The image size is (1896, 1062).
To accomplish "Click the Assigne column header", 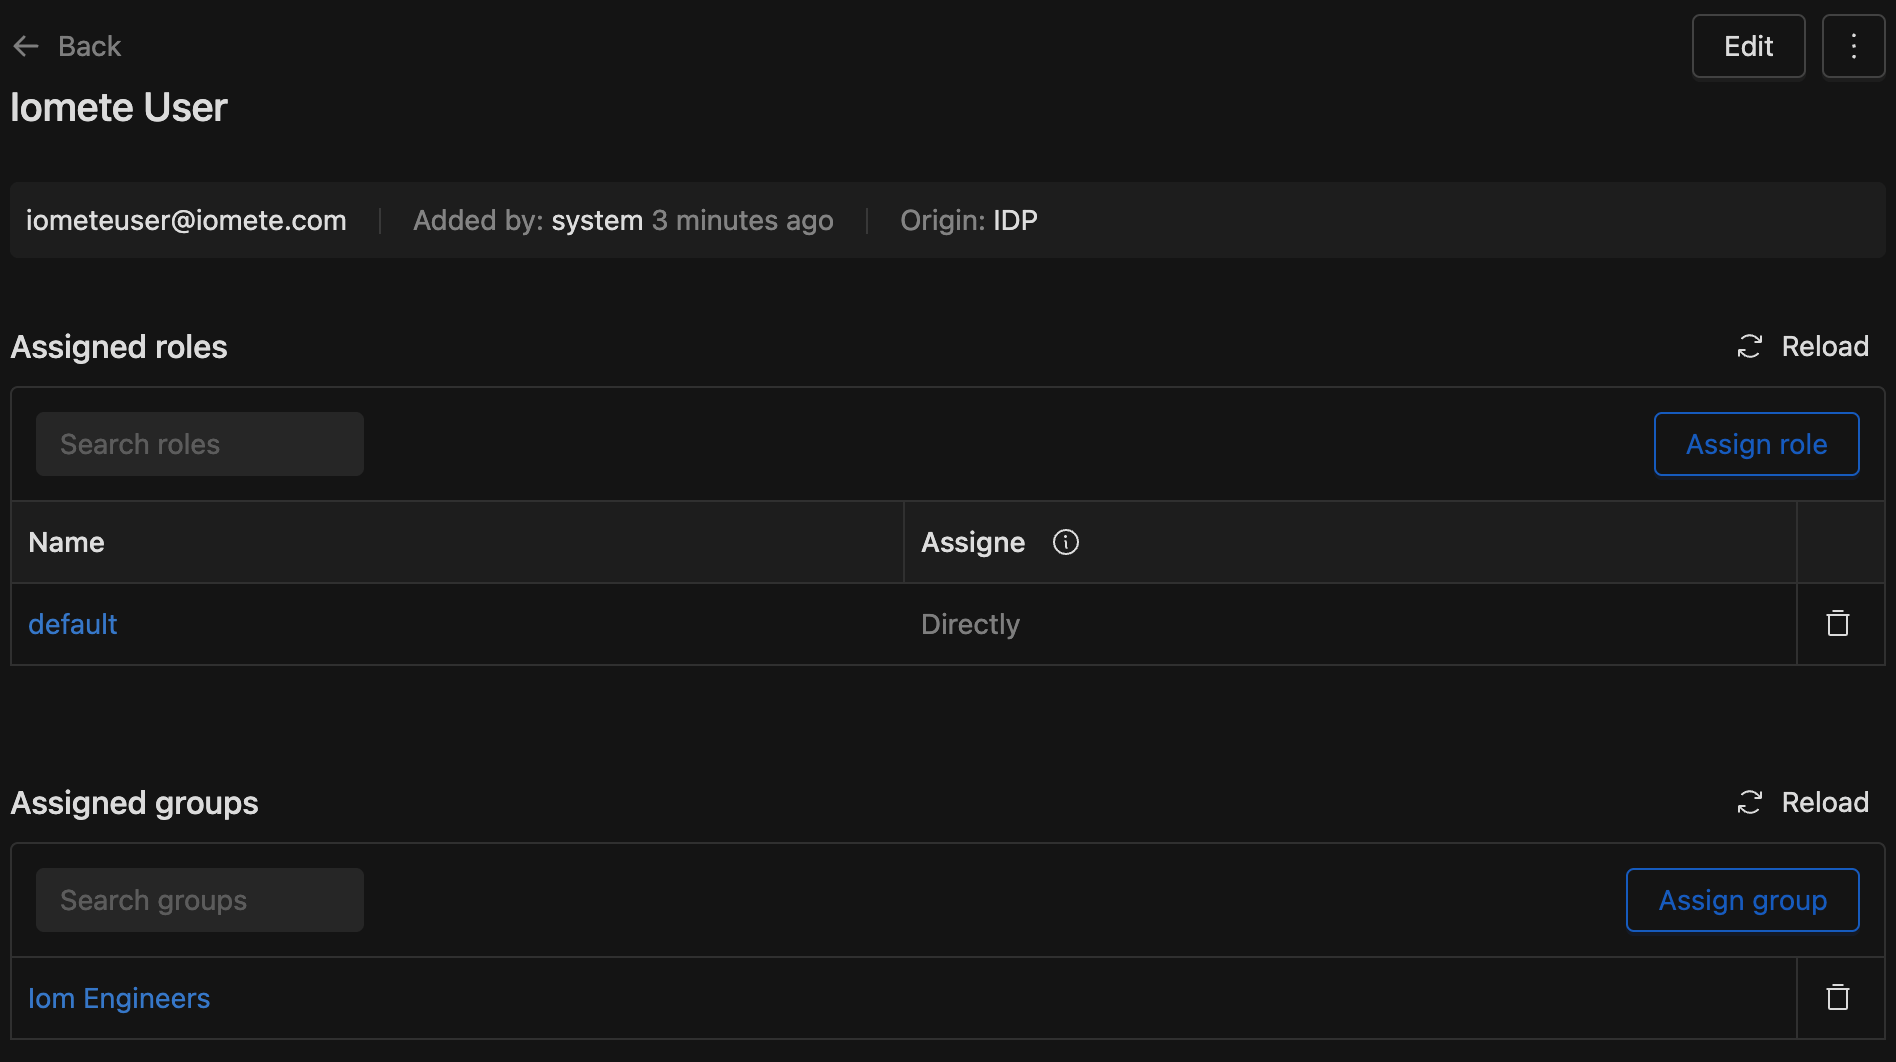I will pos(1350,542).
